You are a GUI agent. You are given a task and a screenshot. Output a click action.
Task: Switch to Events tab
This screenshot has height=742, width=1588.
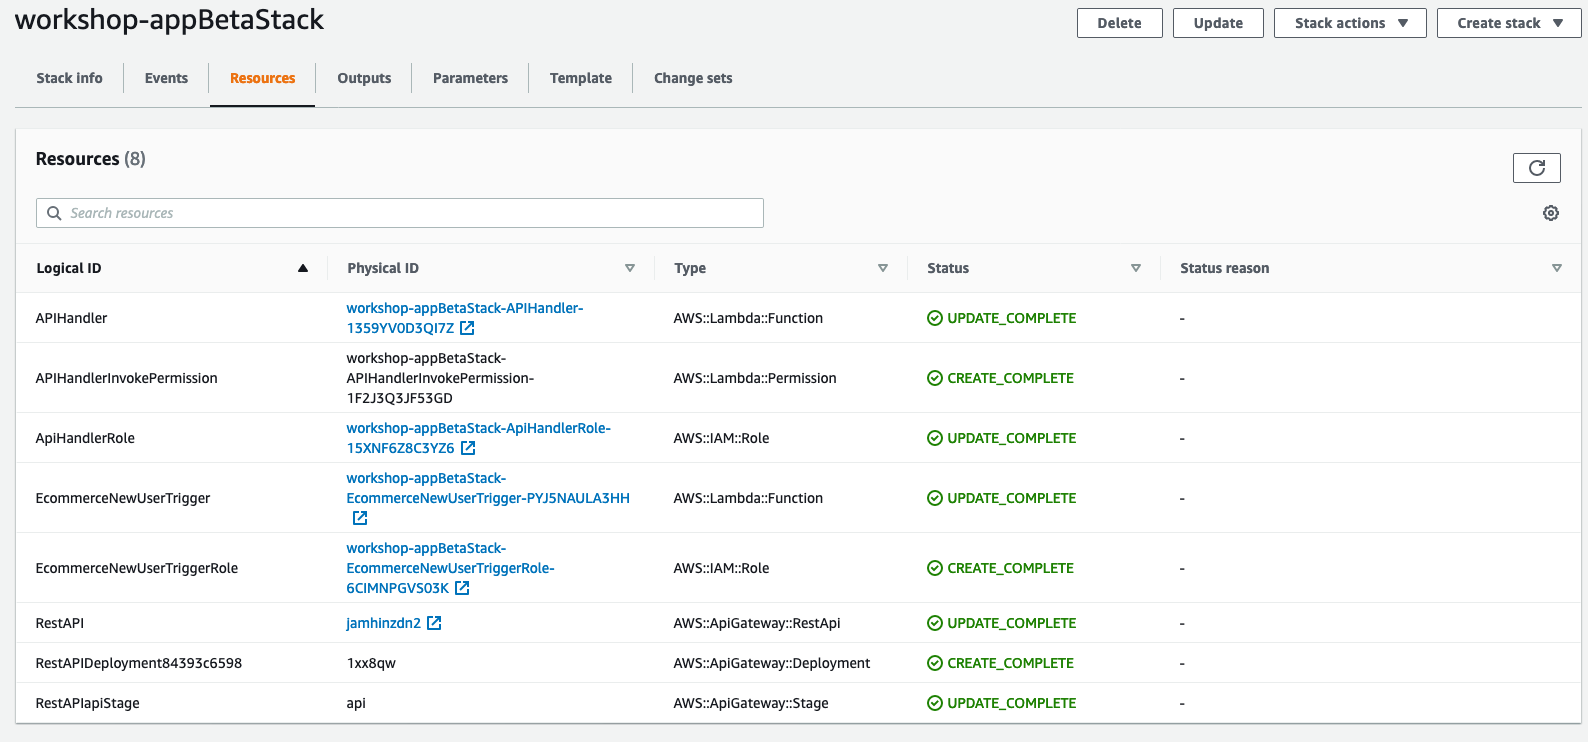coord(166,78)
